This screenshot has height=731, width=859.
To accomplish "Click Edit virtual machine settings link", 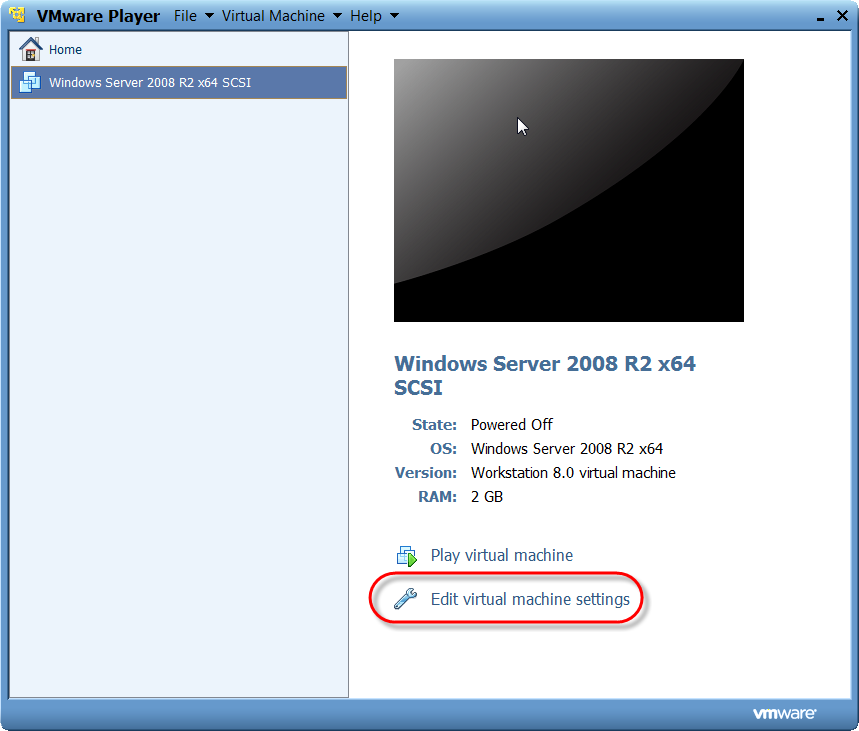I will pos(530,599).
